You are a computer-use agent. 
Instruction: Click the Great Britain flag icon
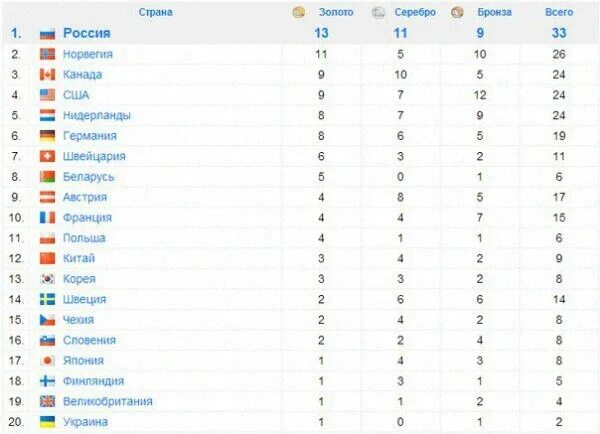pyautogui.click(x=47, y=401)
